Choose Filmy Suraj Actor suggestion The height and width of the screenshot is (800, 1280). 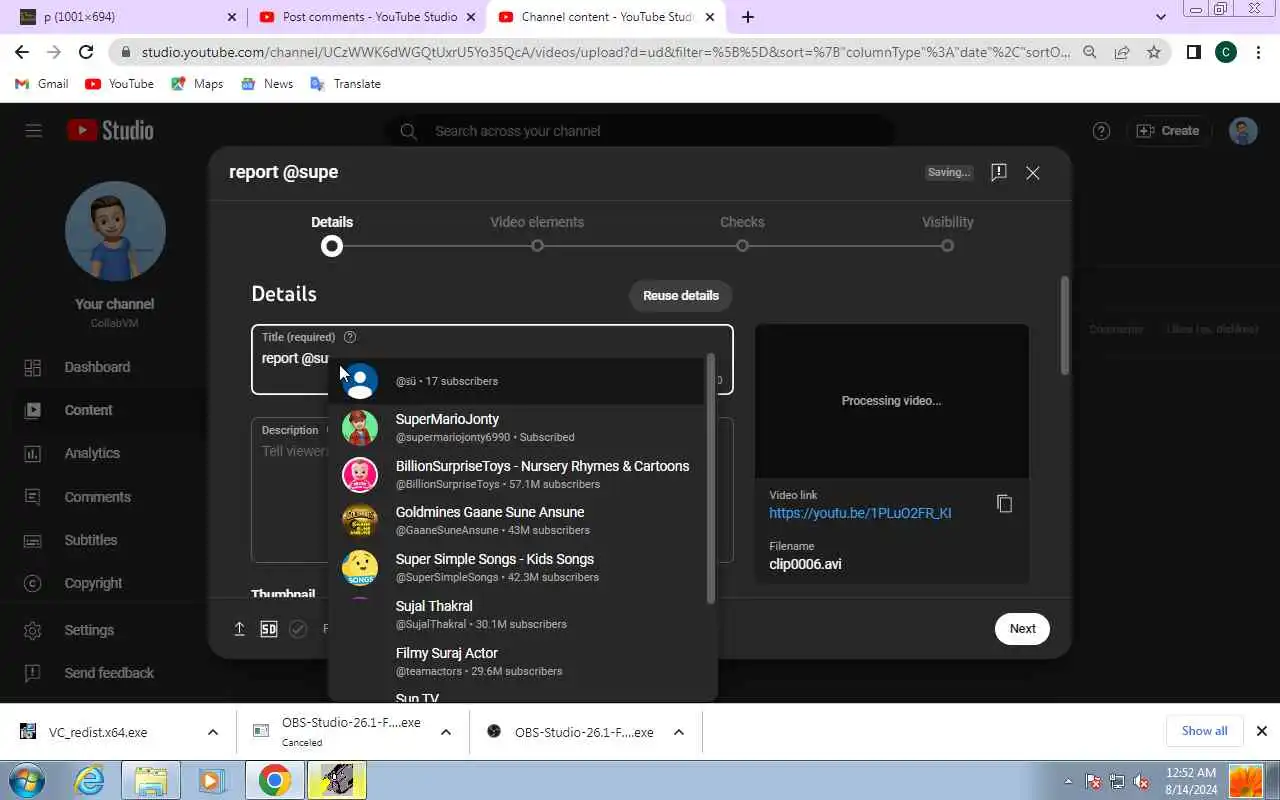[516, 661]
